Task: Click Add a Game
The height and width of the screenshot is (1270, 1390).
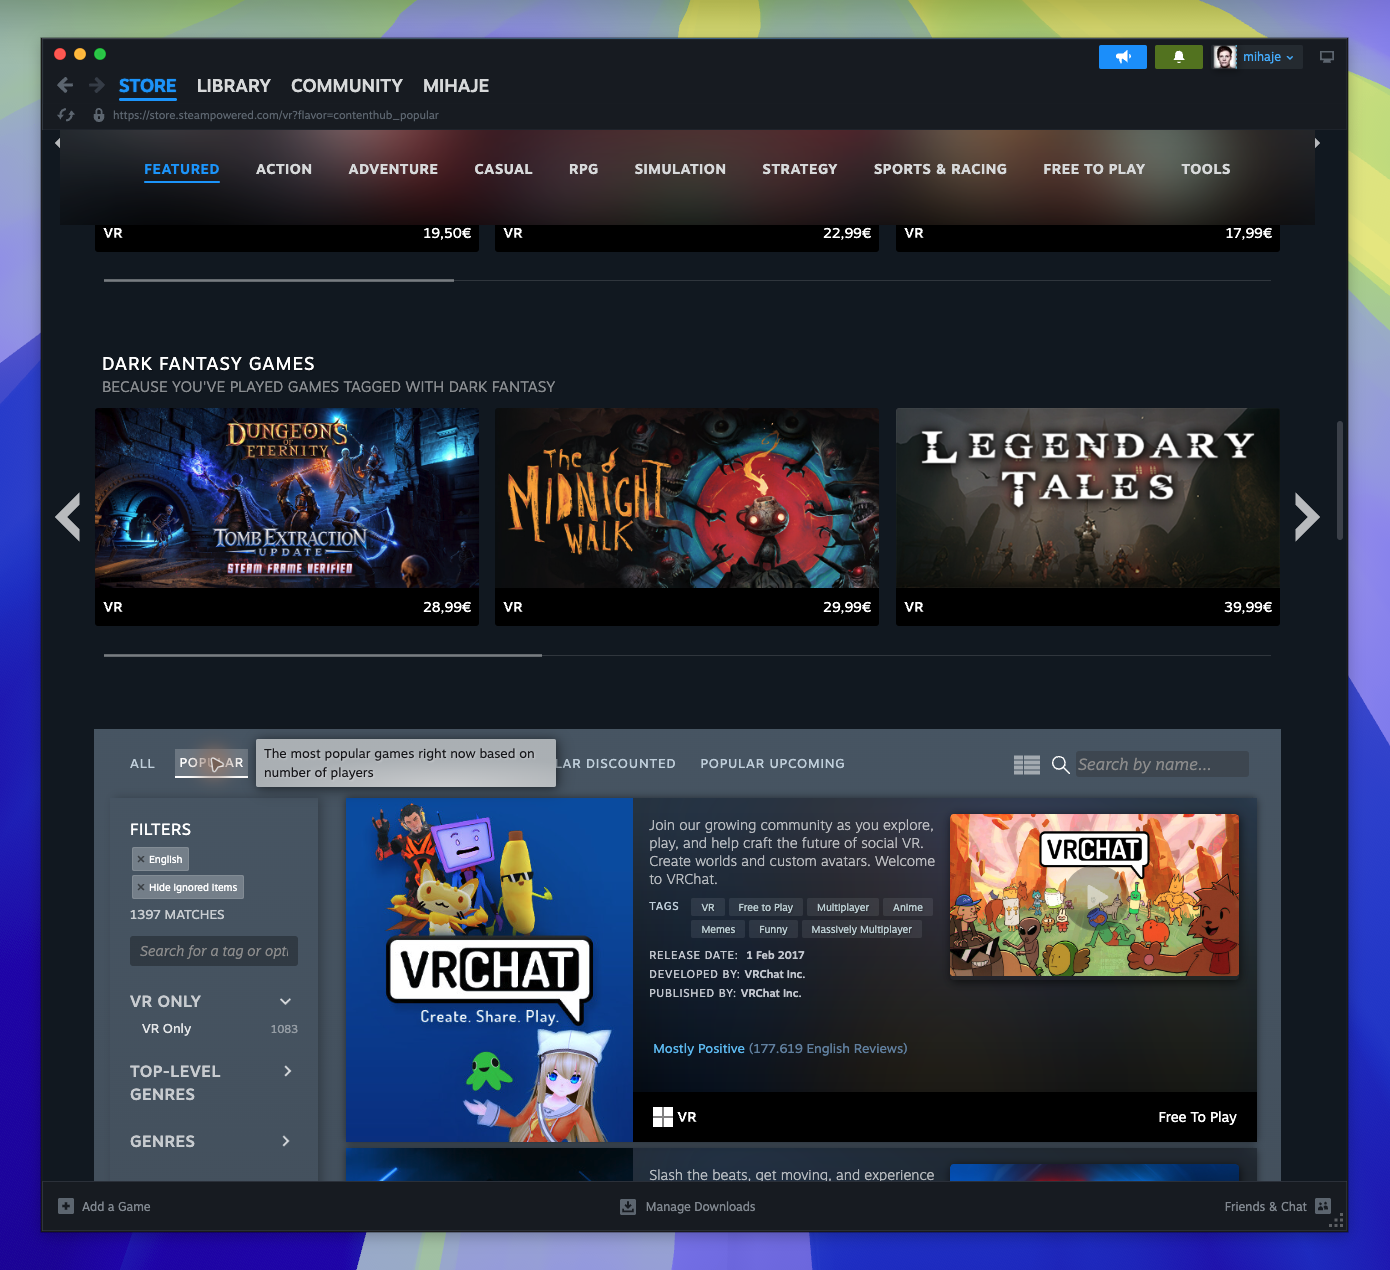Action: click(x=105, y=1206)
